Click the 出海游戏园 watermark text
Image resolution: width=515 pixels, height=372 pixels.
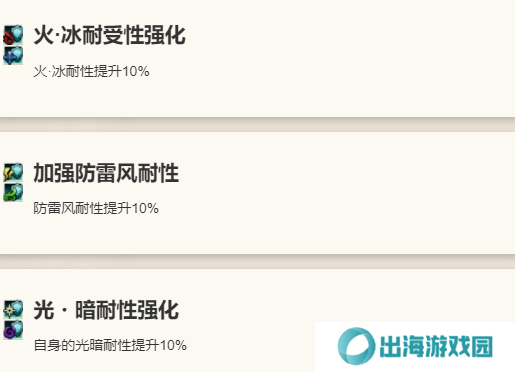pyautogui.click(x=436, y=347)
